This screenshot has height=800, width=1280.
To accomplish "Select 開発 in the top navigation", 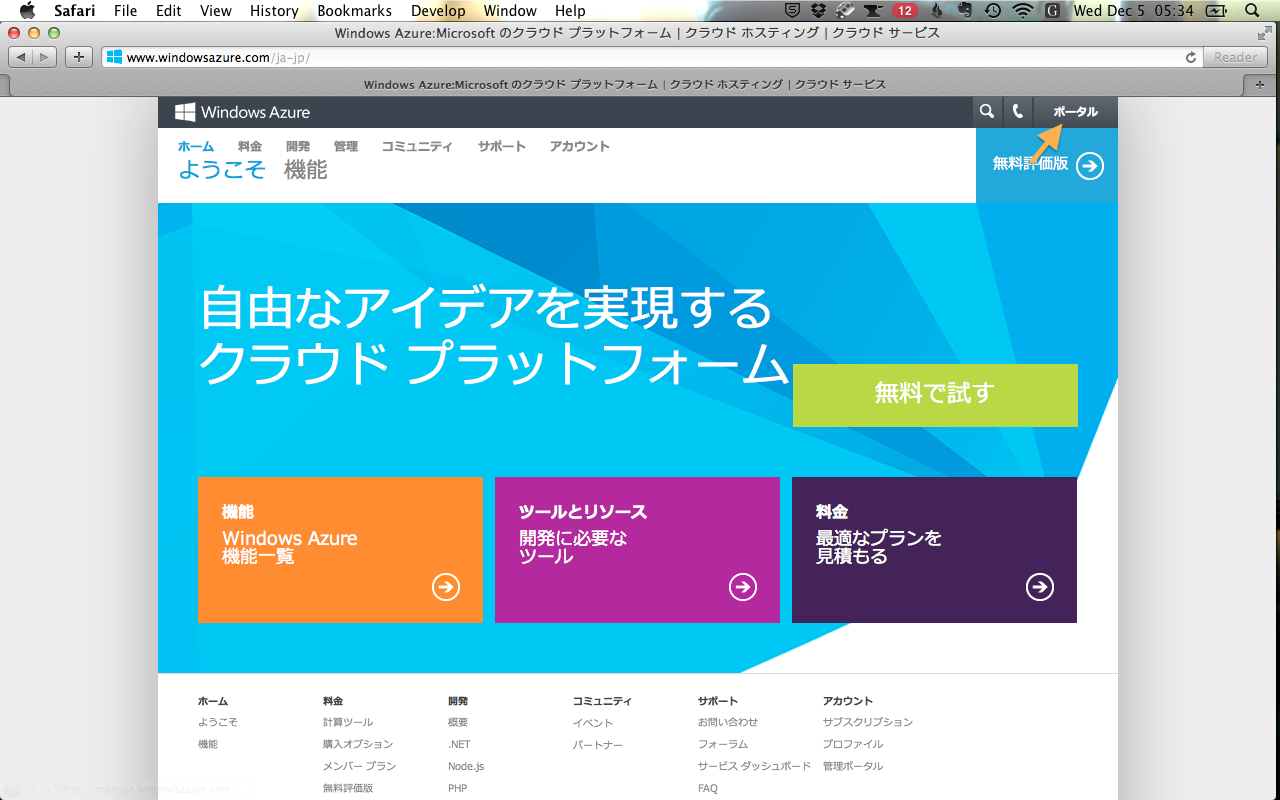I will coord(298,146).
